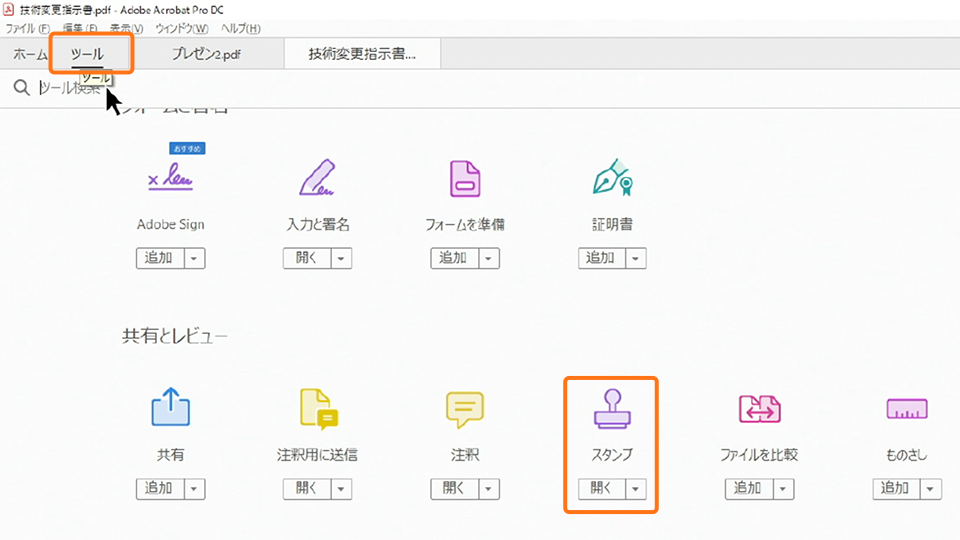Open the ファイル(F) menu
Image resolution: width=960 pixels, height=540 pixels.
pos(28,28)
